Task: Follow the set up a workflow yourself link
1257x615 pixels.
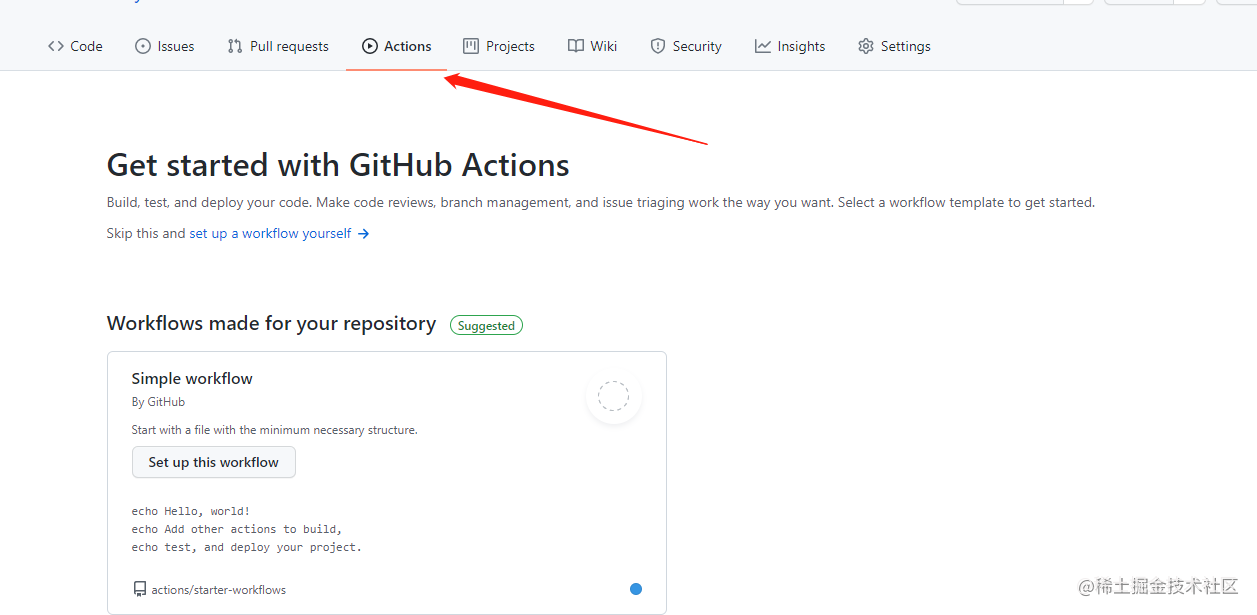Action: point(271,233)
